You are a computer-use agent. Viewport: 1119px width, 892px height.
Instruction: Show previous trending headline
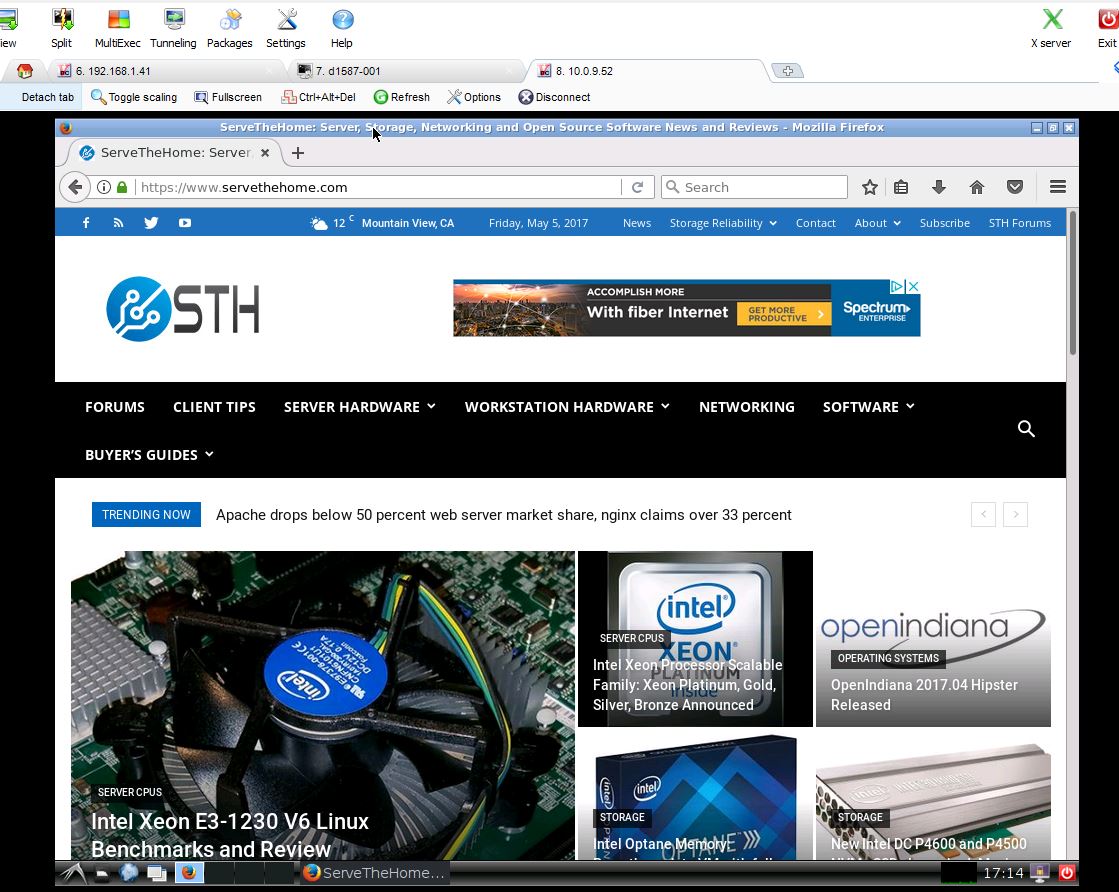pyautogui.click(x=983, y=515)
